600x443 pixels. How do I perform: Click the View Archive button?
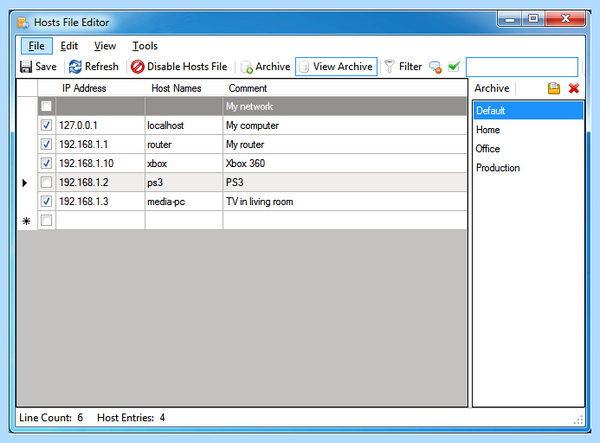point(336,67)
